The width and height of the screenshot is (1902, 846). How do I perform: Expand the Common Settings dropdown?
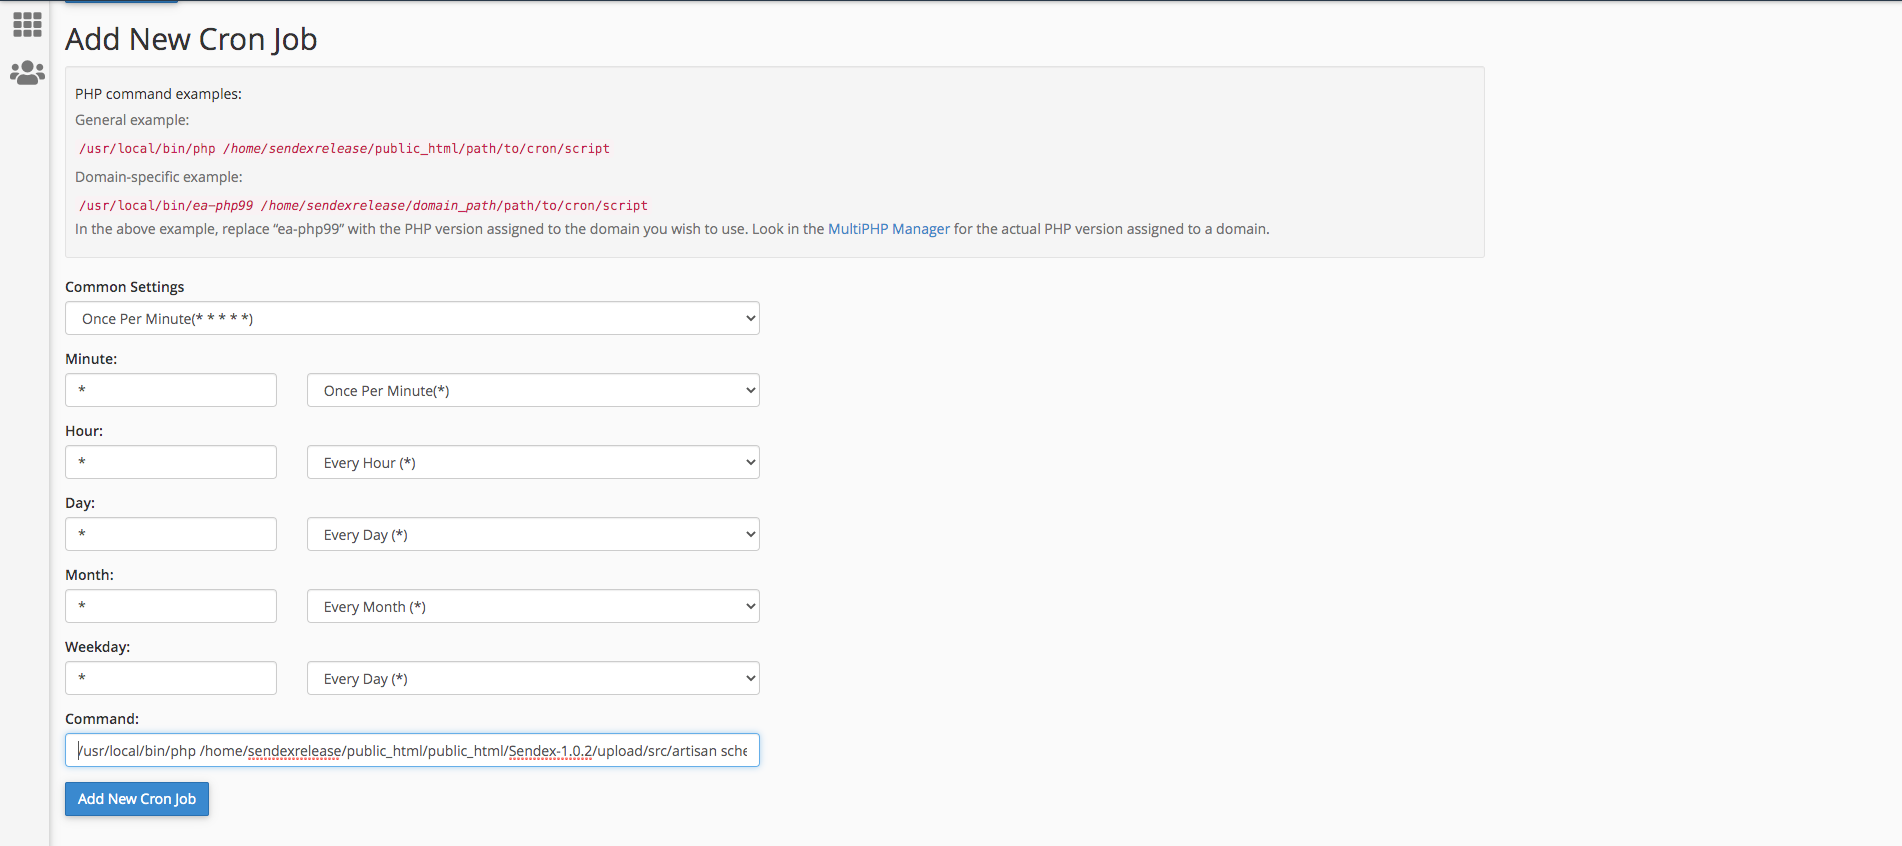point(412,318)
